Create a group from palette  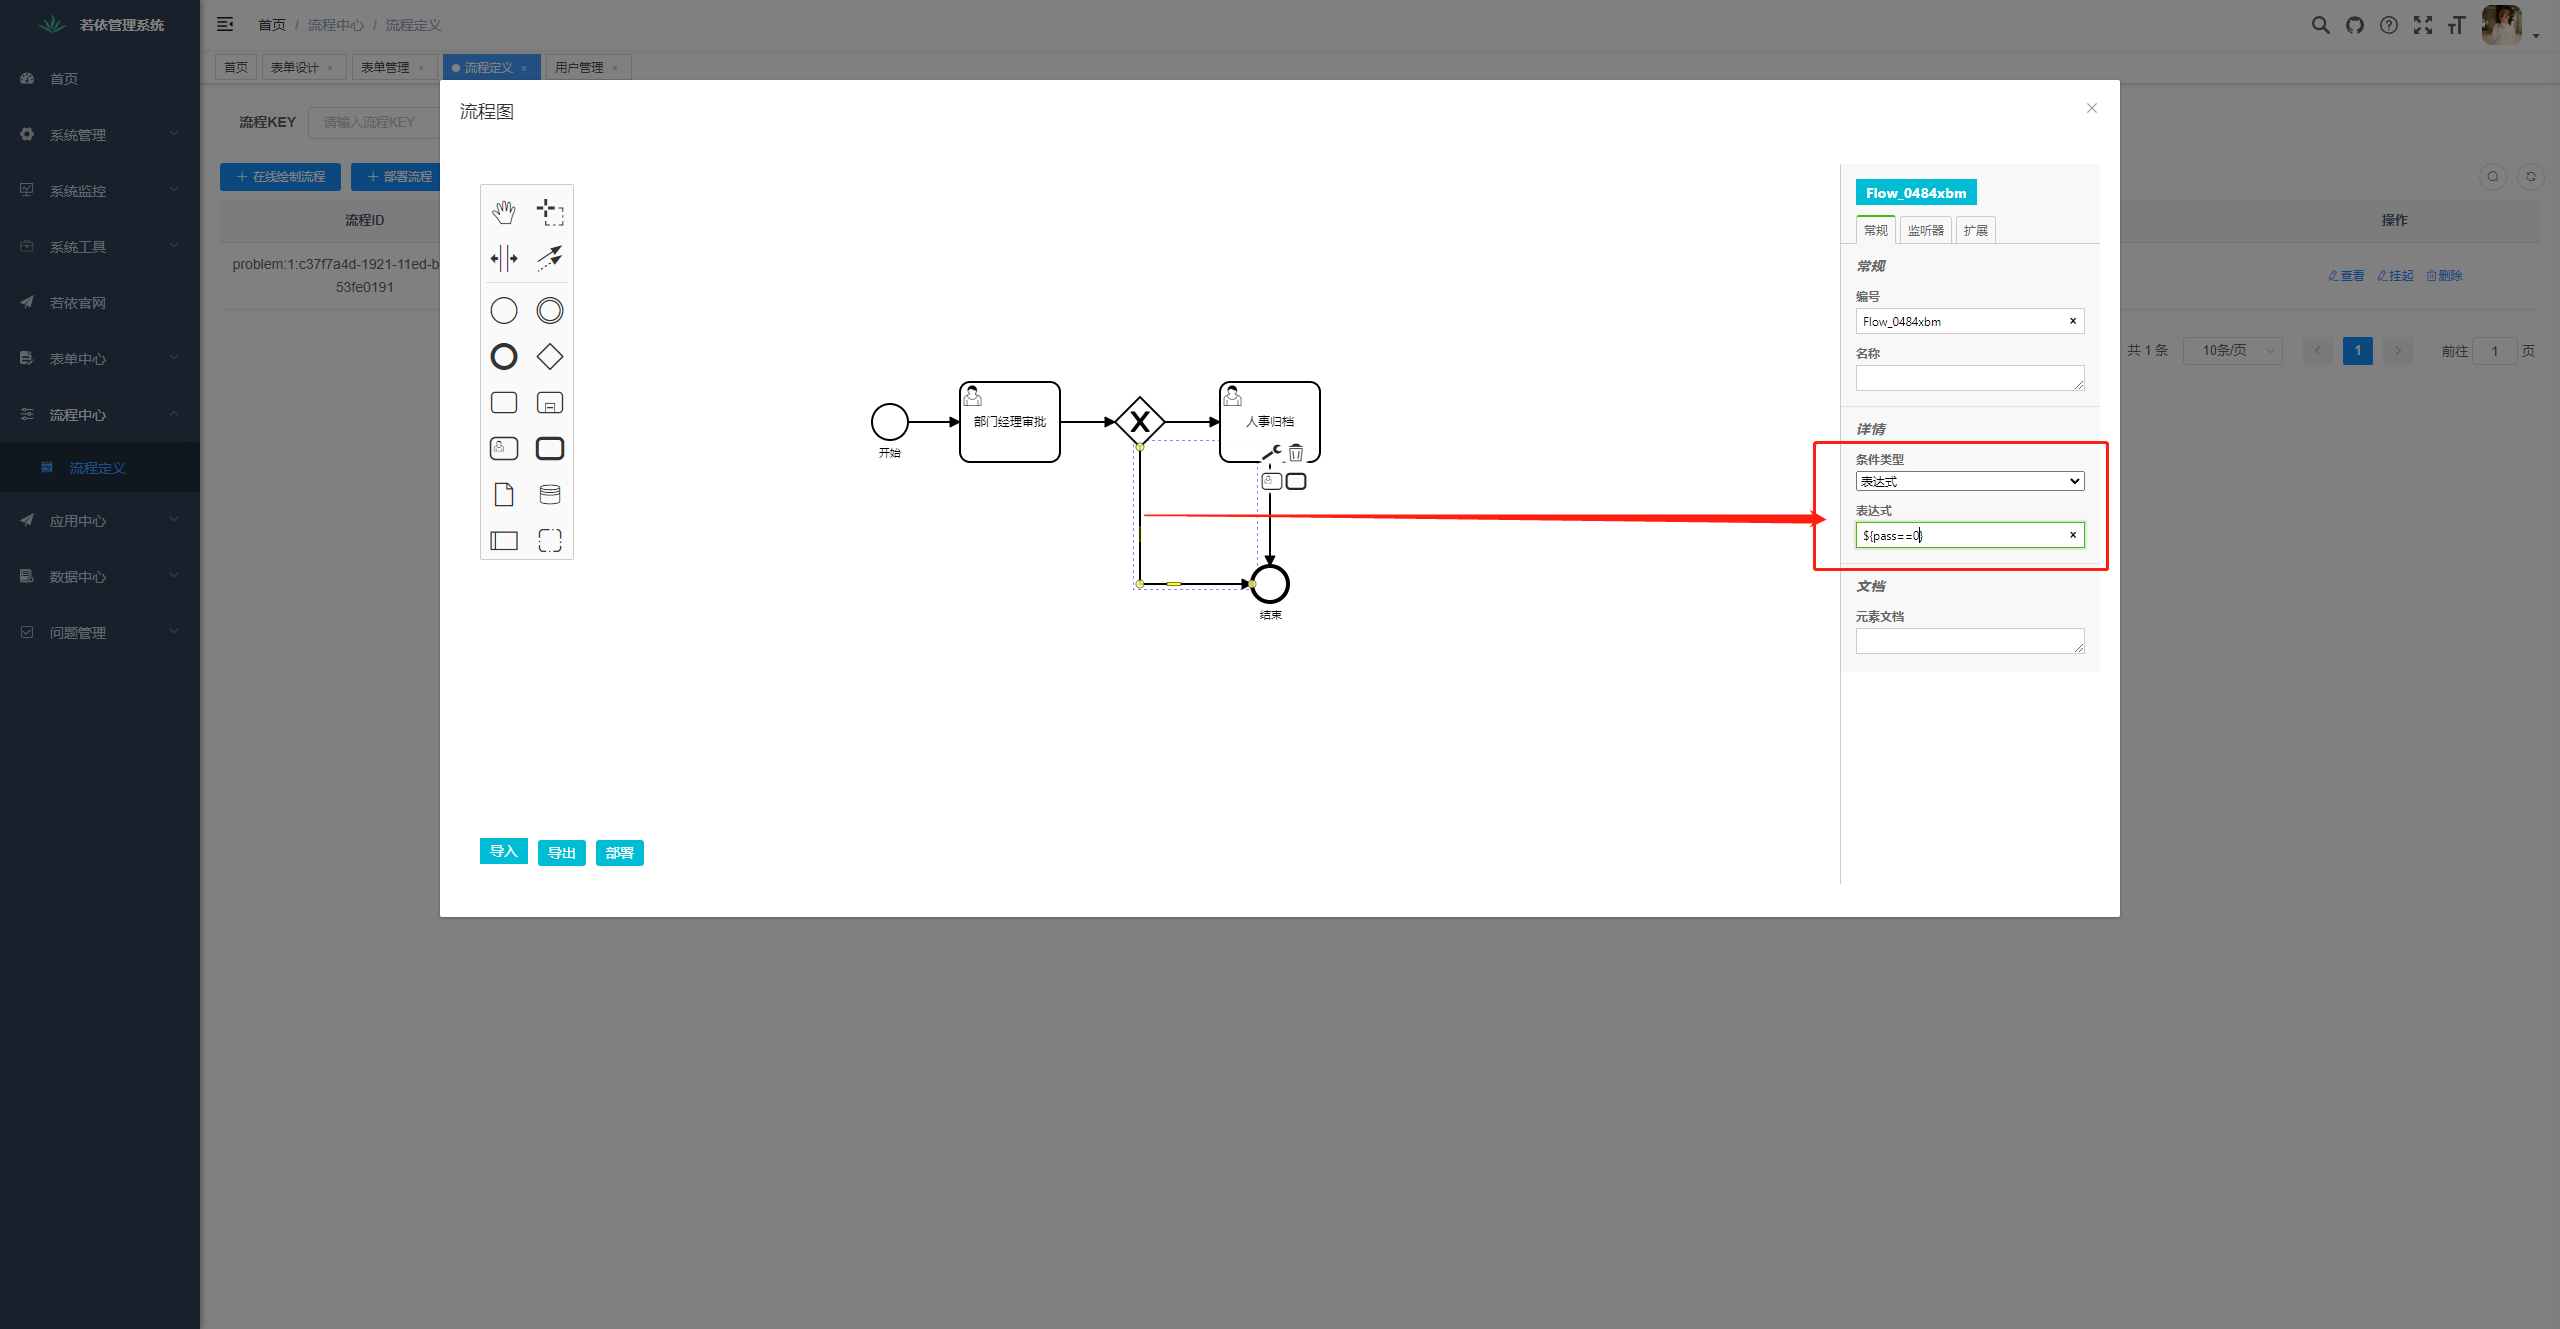[550, 541]
